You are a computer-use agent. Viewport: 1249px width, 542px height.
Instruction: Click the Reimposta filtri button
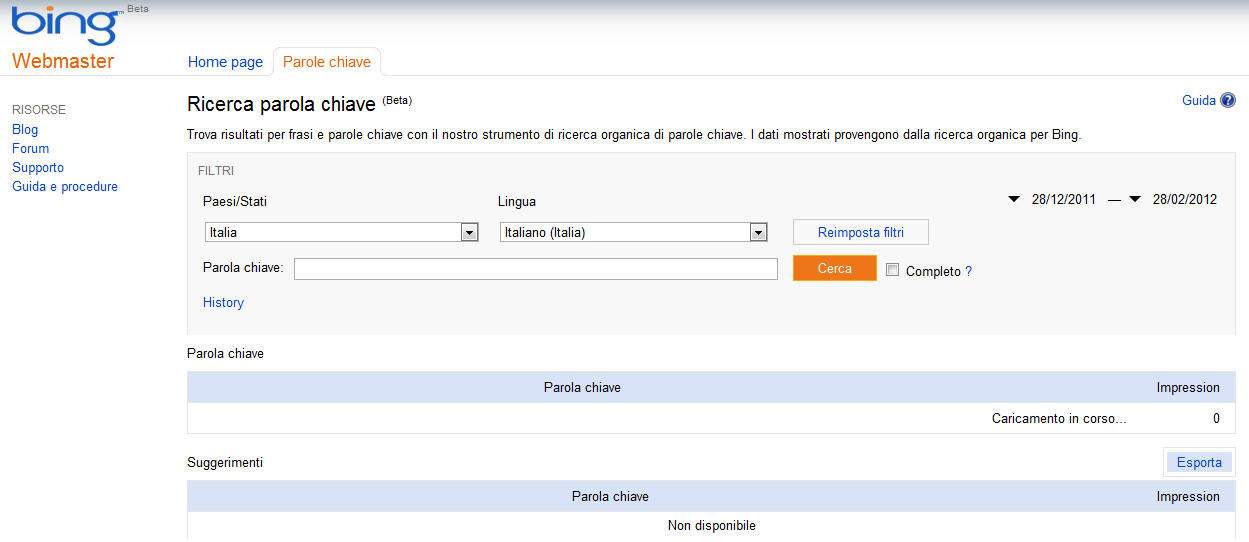click(860, 232)
